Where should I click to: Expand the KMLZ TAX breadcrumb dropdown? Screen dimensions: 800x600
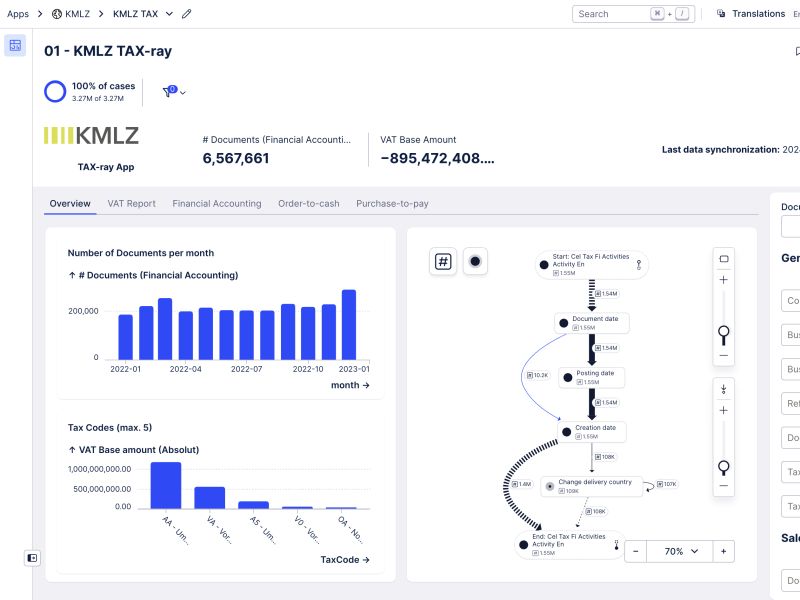pos(169,14)
